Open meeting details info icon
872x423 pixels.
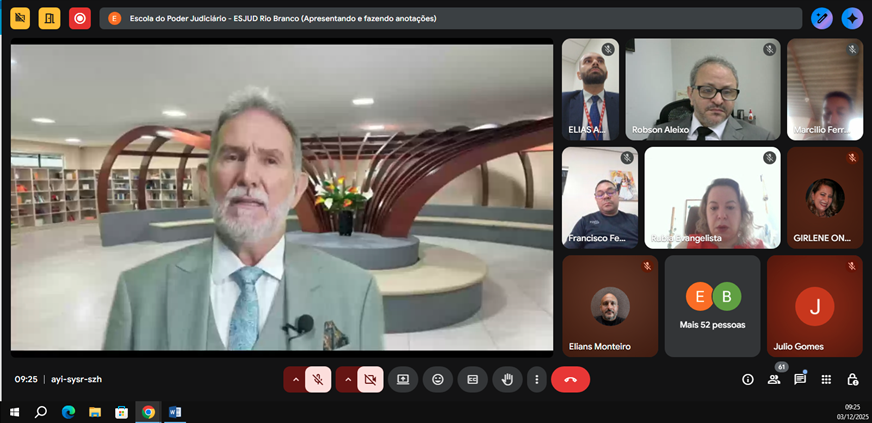tap(747, 380)
